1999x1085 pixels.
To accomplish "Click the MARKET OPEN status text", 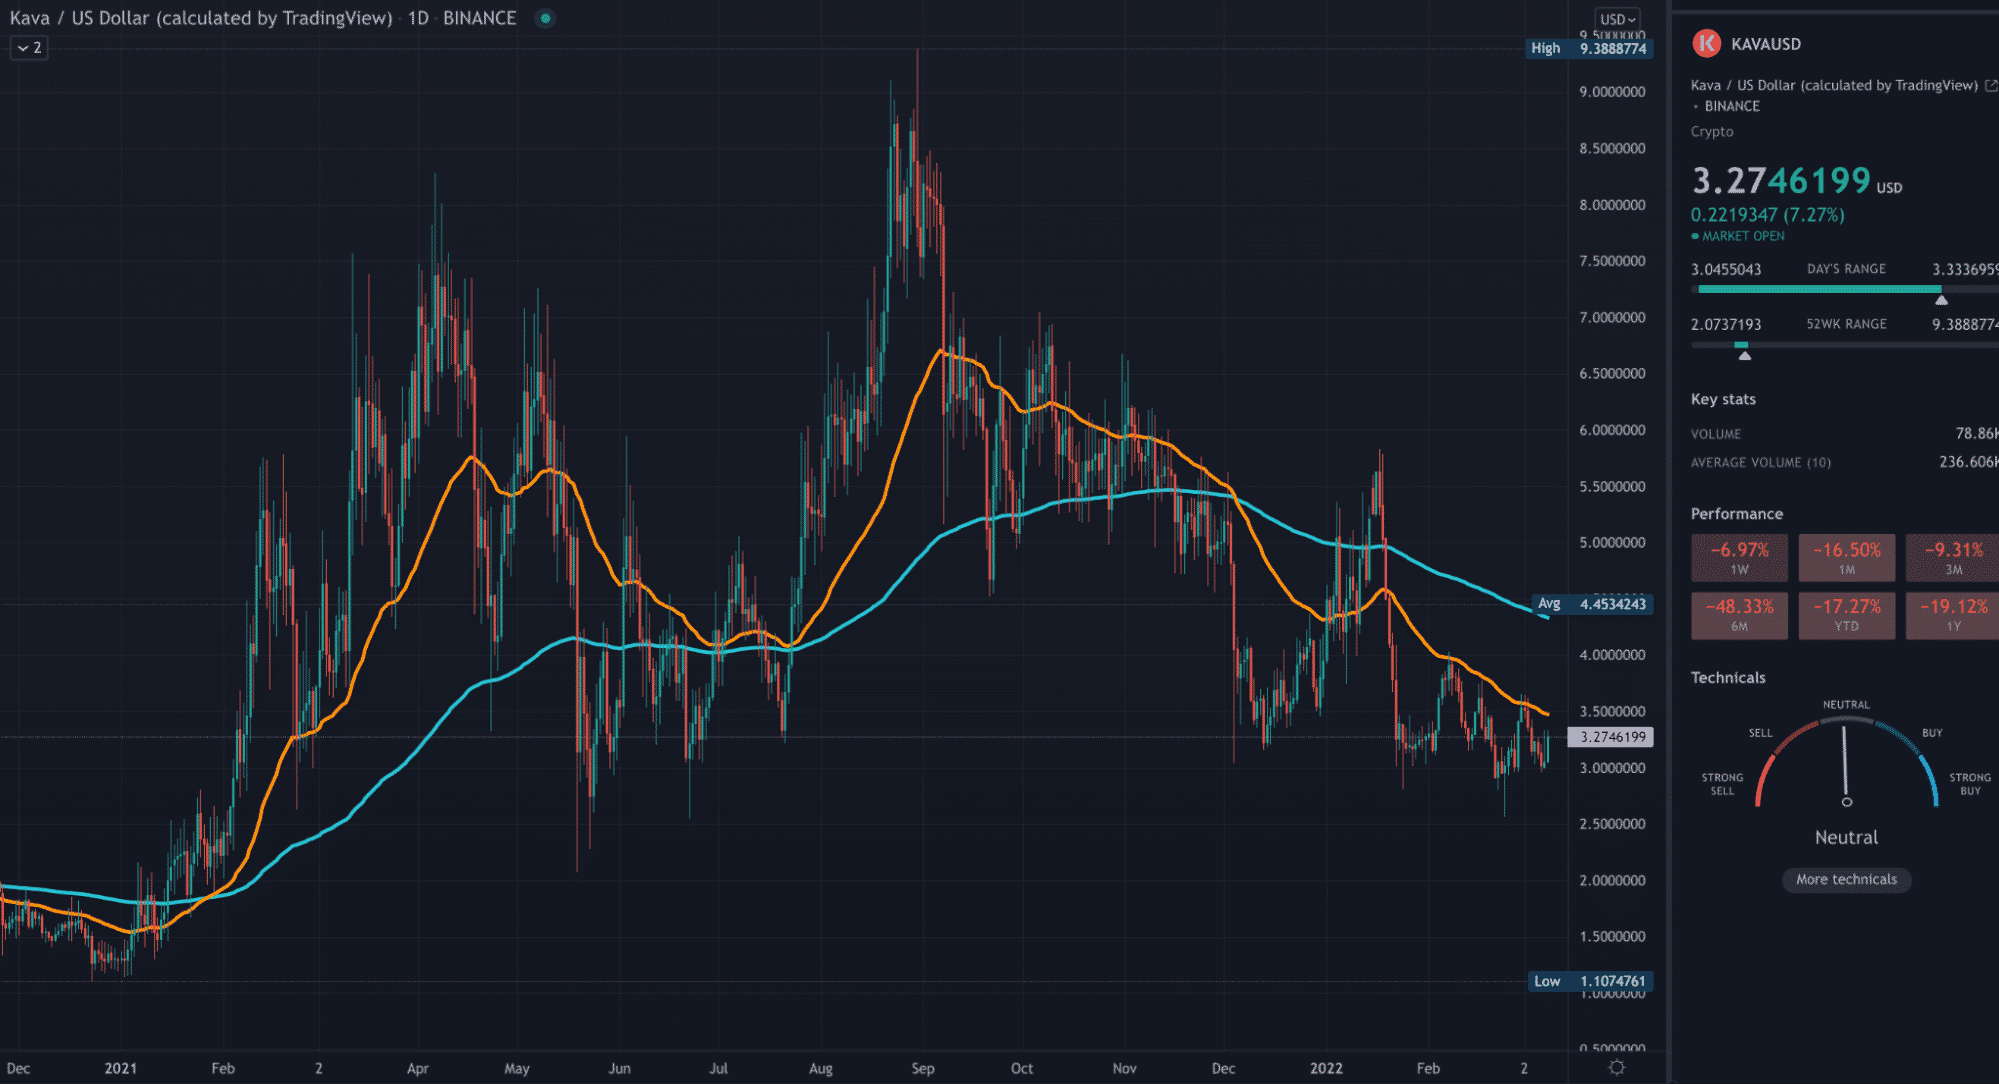I will click(1743, 236).
